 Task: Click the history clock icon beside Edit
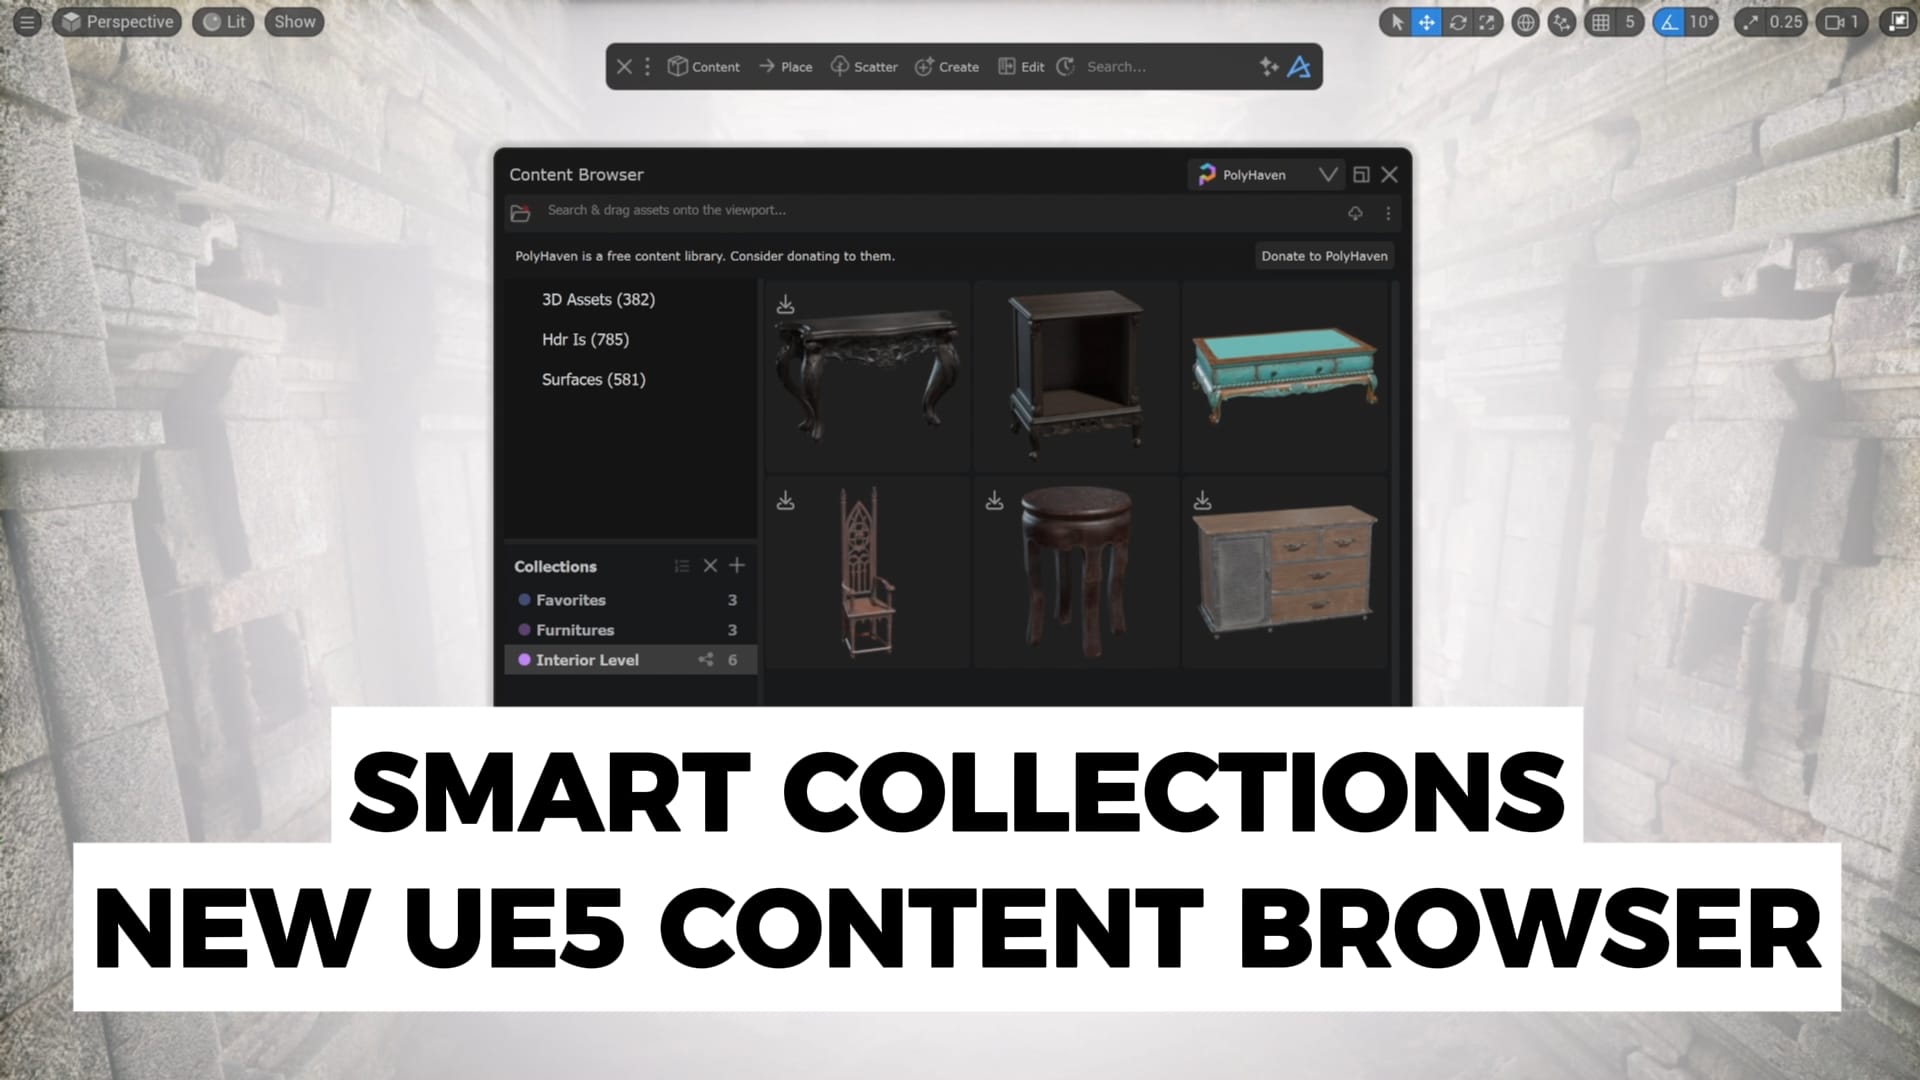tap(1066, 66)
